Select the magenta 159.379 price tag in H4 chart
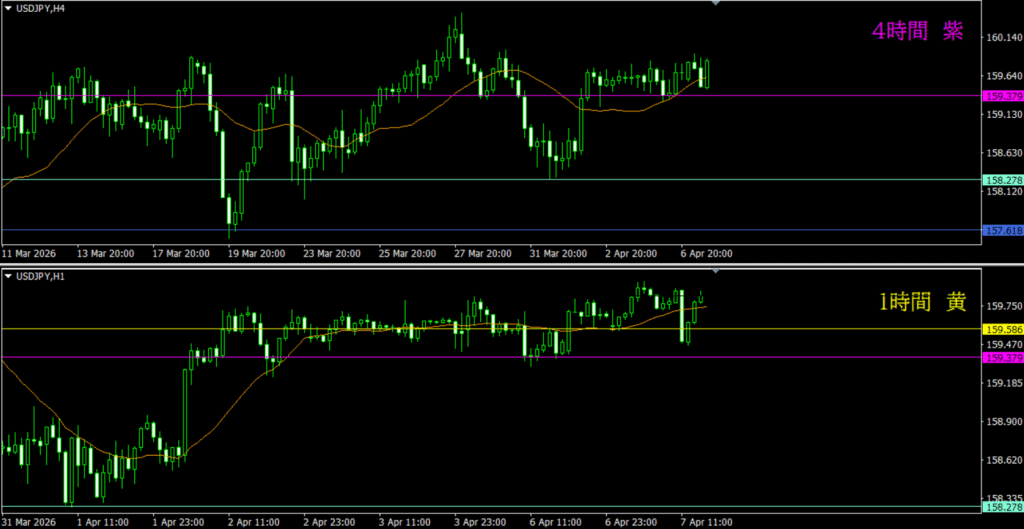1024x529 pixels. coord(1002,96)
